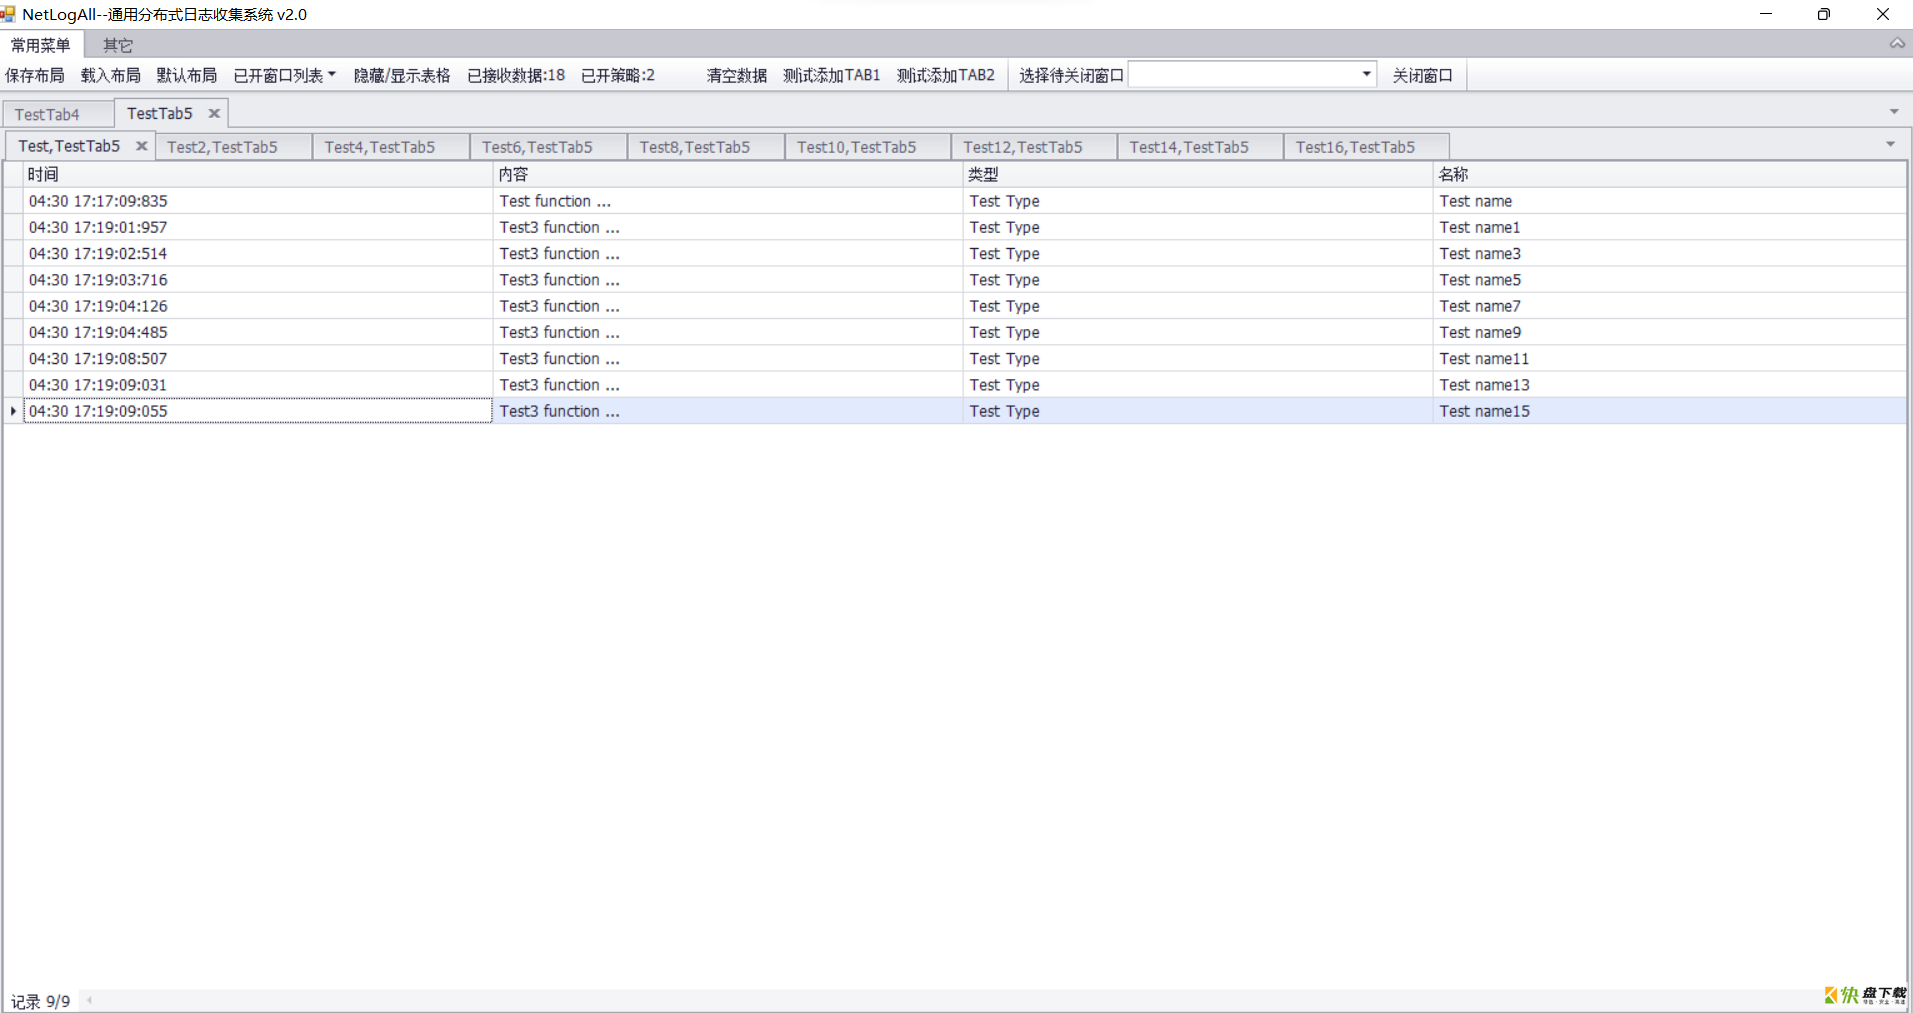
Task: Select the cell 04:30 17:19:04:485
Action: click(x=258, y=332)
